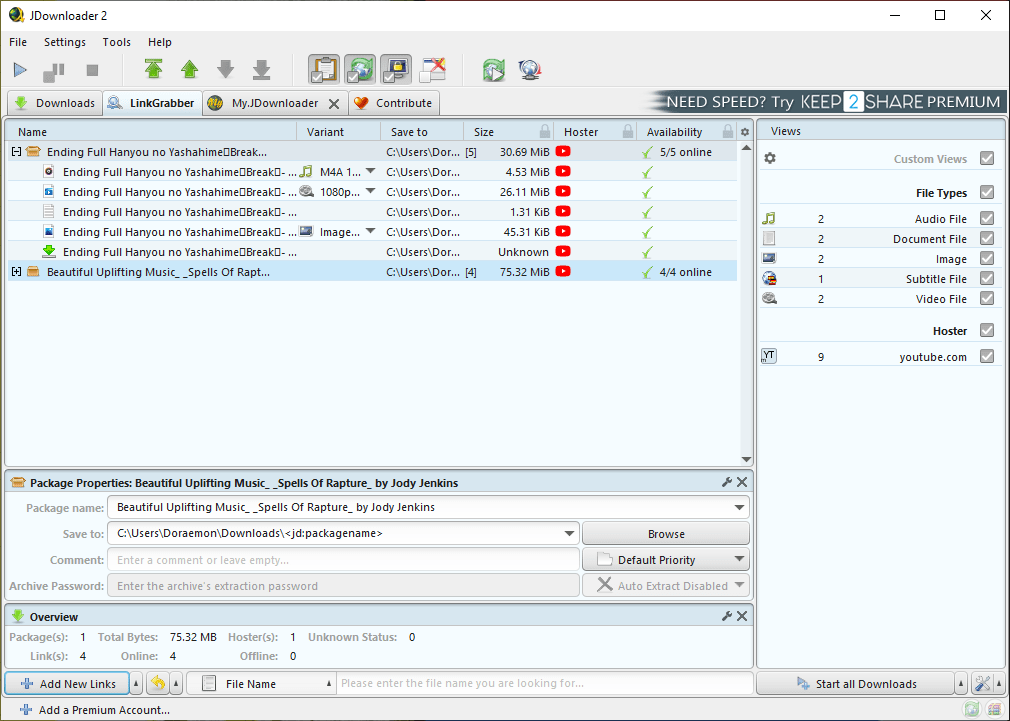Click the move-down green arrow toolbar icon

click(x=225, y=69)
